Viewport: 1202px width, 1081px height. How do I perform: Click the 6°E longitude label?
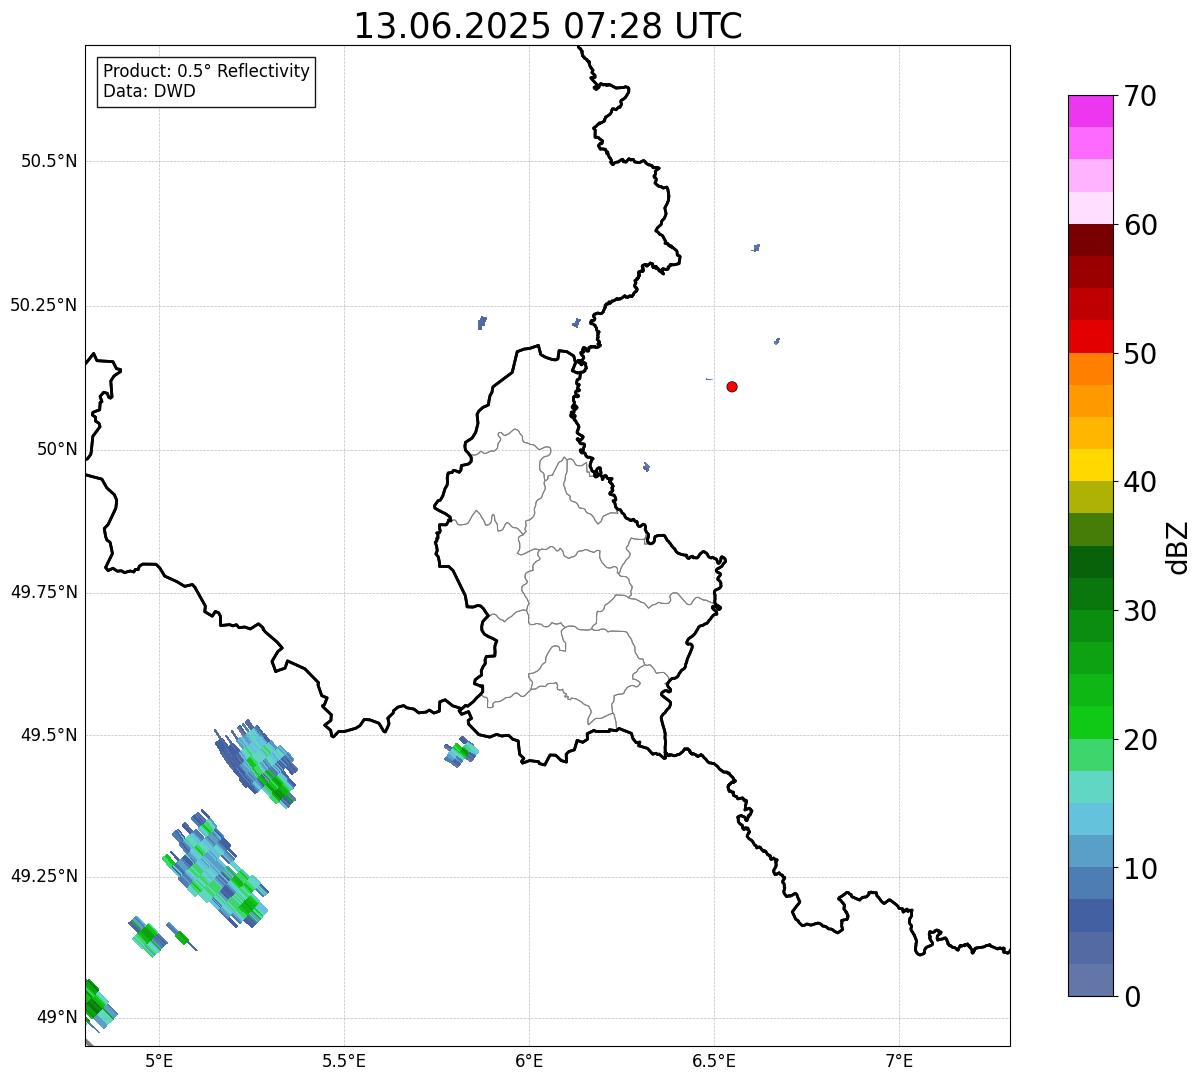coord(529,1060)
